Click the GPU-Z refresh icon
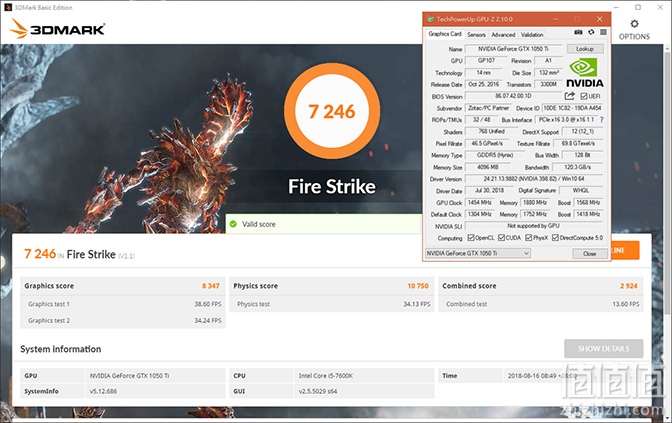Image resolution: width=672 pixels, height=423 pixels. (x=591, y=33)
